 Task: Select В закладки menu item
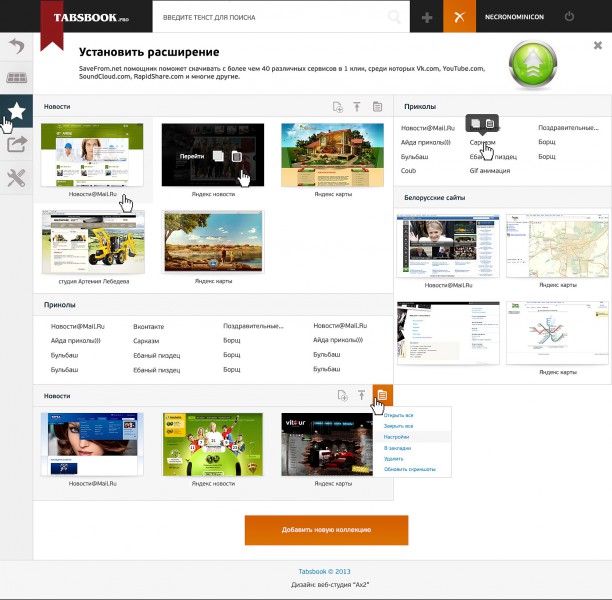397,448
